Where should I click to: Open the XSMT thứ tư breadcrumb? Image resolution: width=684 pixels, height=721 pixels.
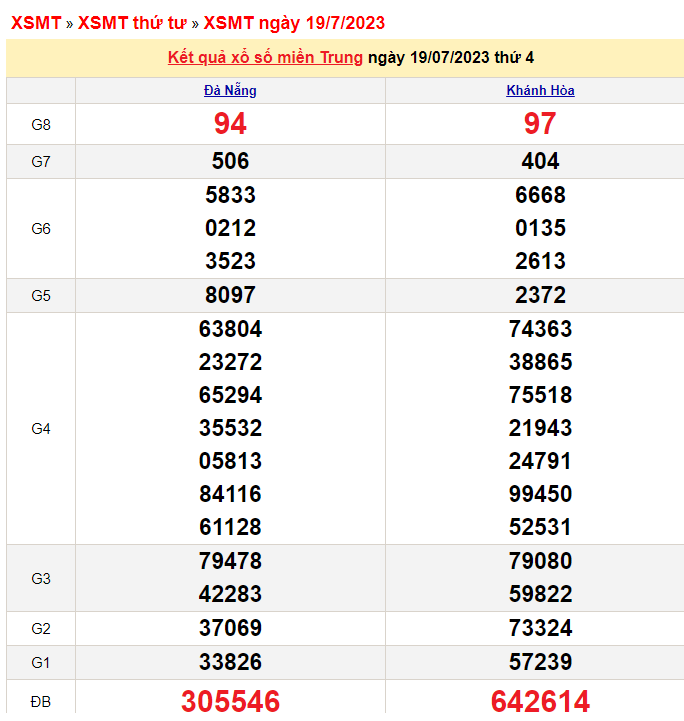click(x=132, y=23)
